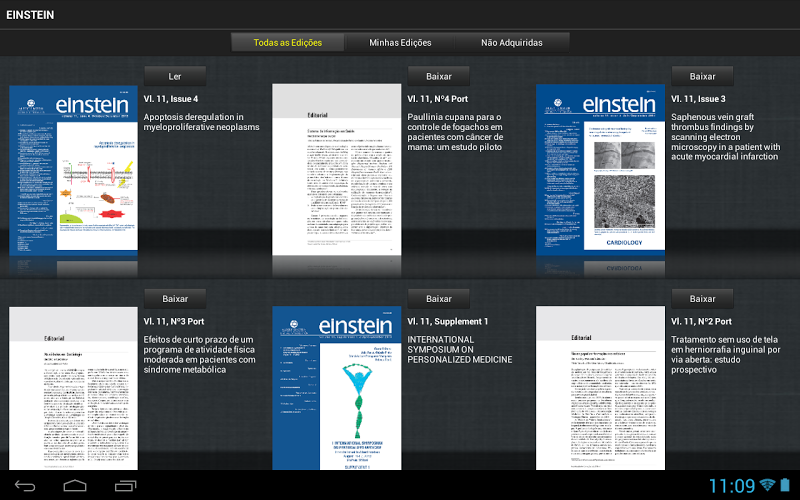Tap 'Tratamento sem uso de tela' description
The width and height of the screenshot is (800, 500).
point(726,355)
